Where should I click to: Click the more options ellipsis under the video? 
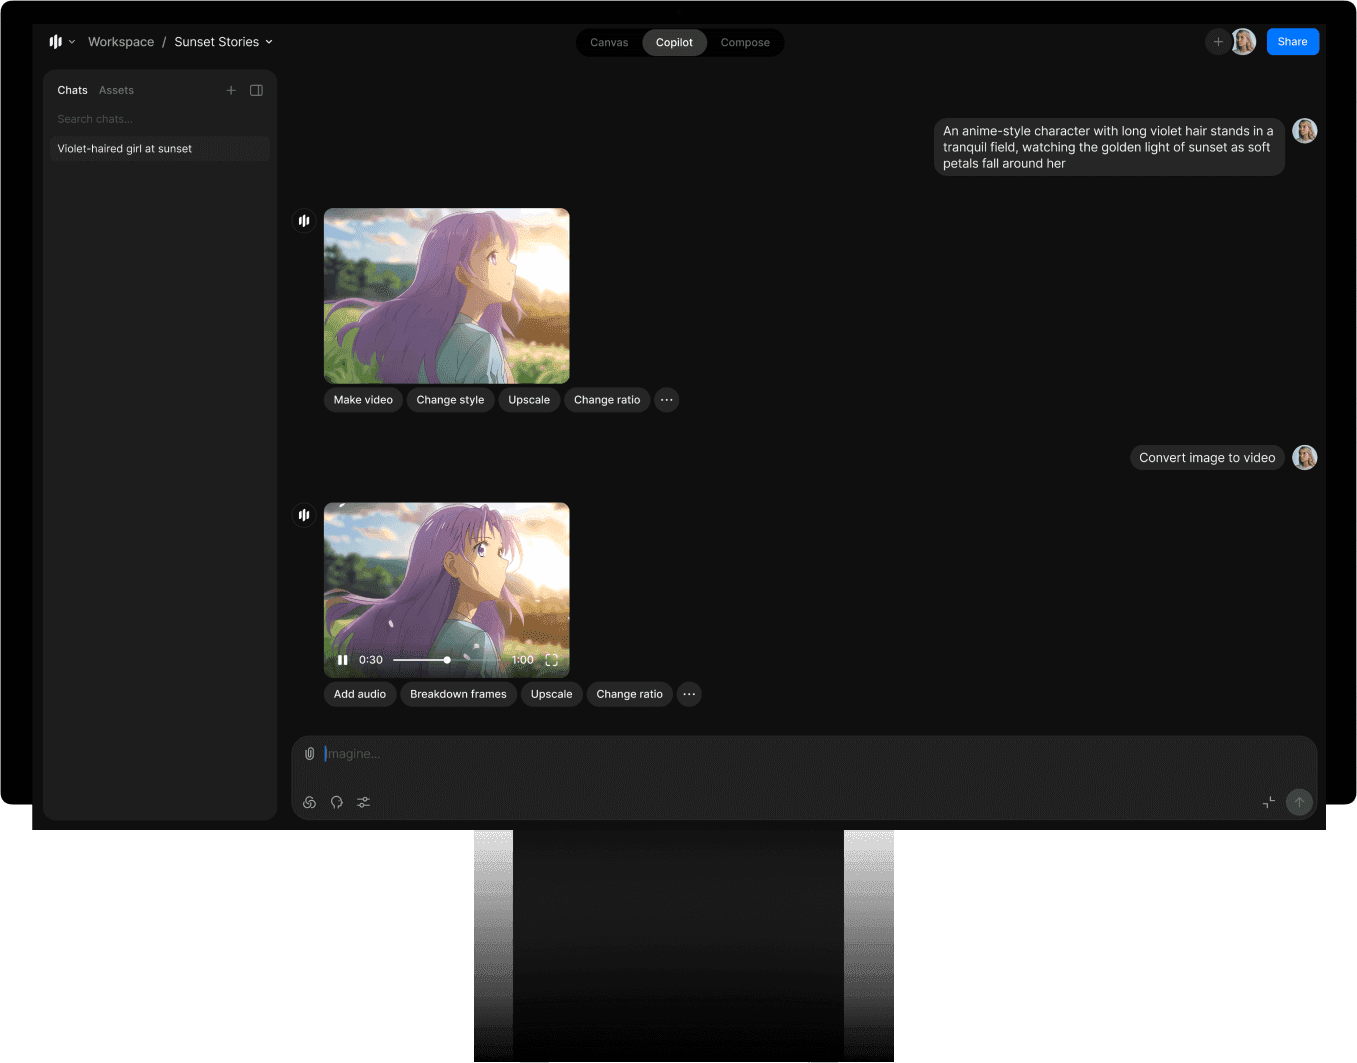[689, 694]
